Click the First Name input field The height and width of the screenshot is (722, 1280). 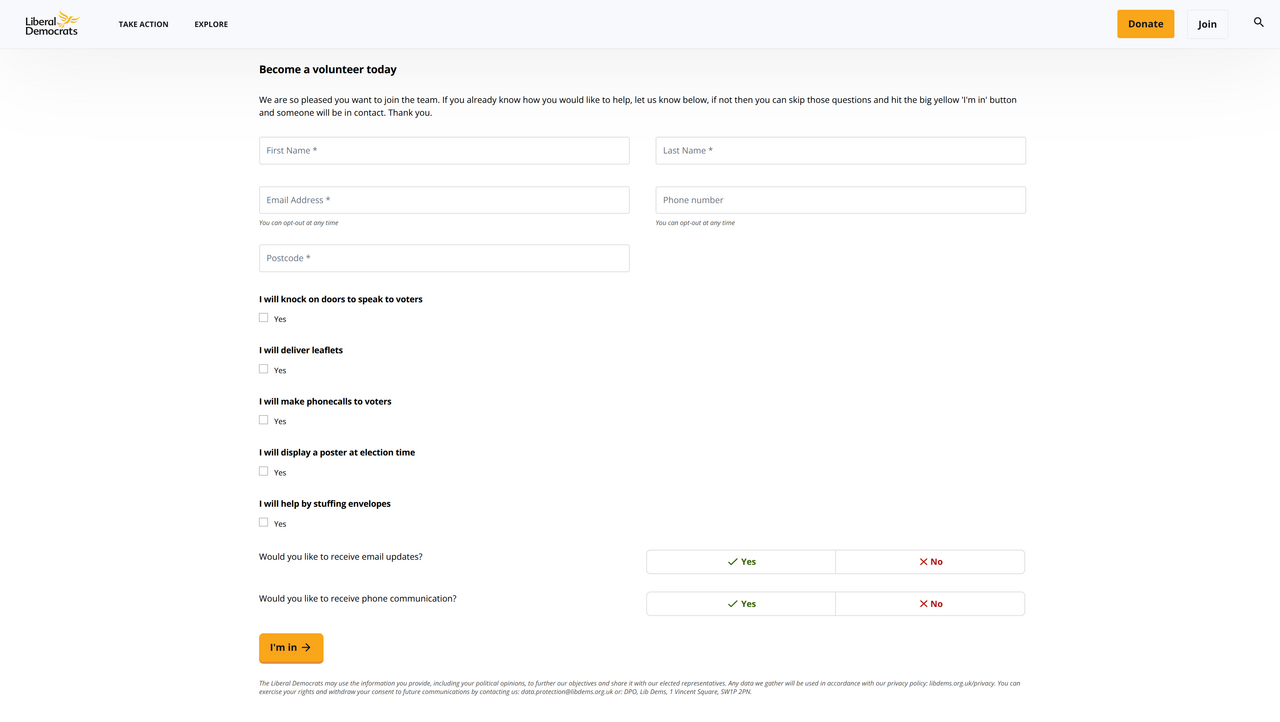click(x=443, y=150)
